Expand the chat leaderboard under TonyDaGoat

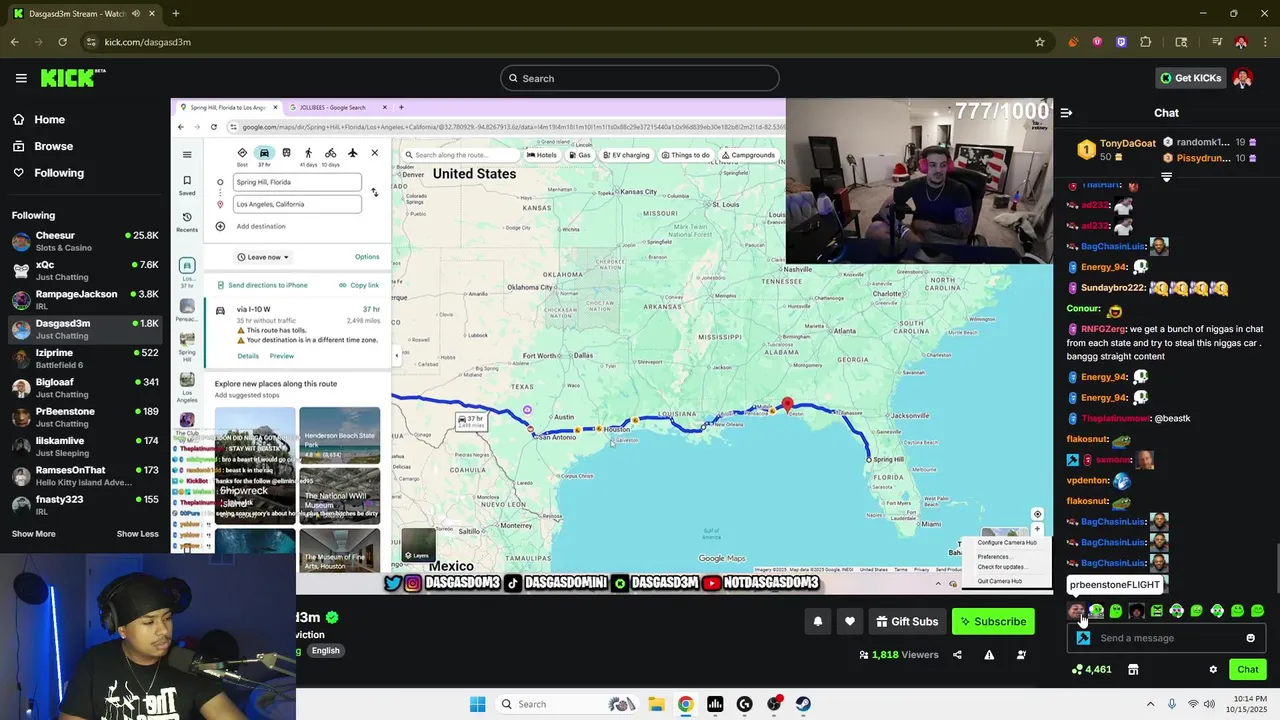[1166, 177]
